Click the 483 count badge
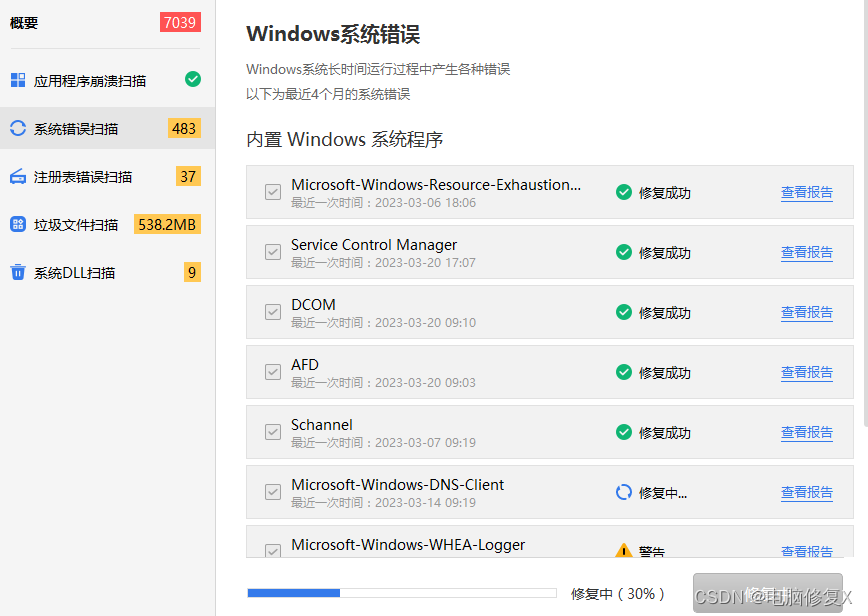The width and height of the screenshot is (868, 616). (x=184, y=128)
